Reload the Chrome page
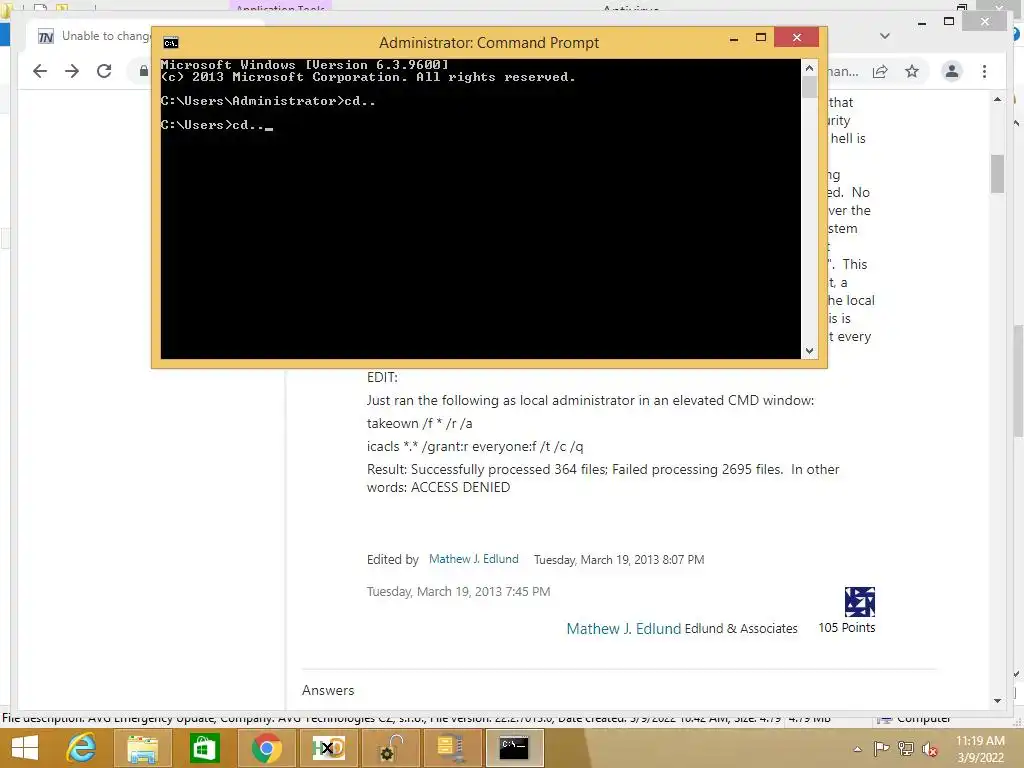This screenshot has height=768, width=1024. pos(104,71)
